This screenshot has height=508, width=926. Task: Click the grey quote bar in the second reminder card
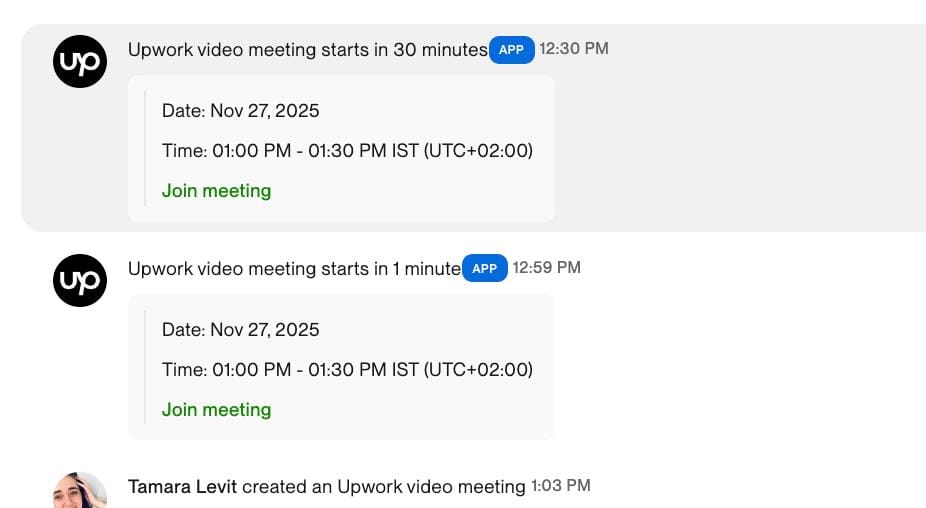coord(146,367)
